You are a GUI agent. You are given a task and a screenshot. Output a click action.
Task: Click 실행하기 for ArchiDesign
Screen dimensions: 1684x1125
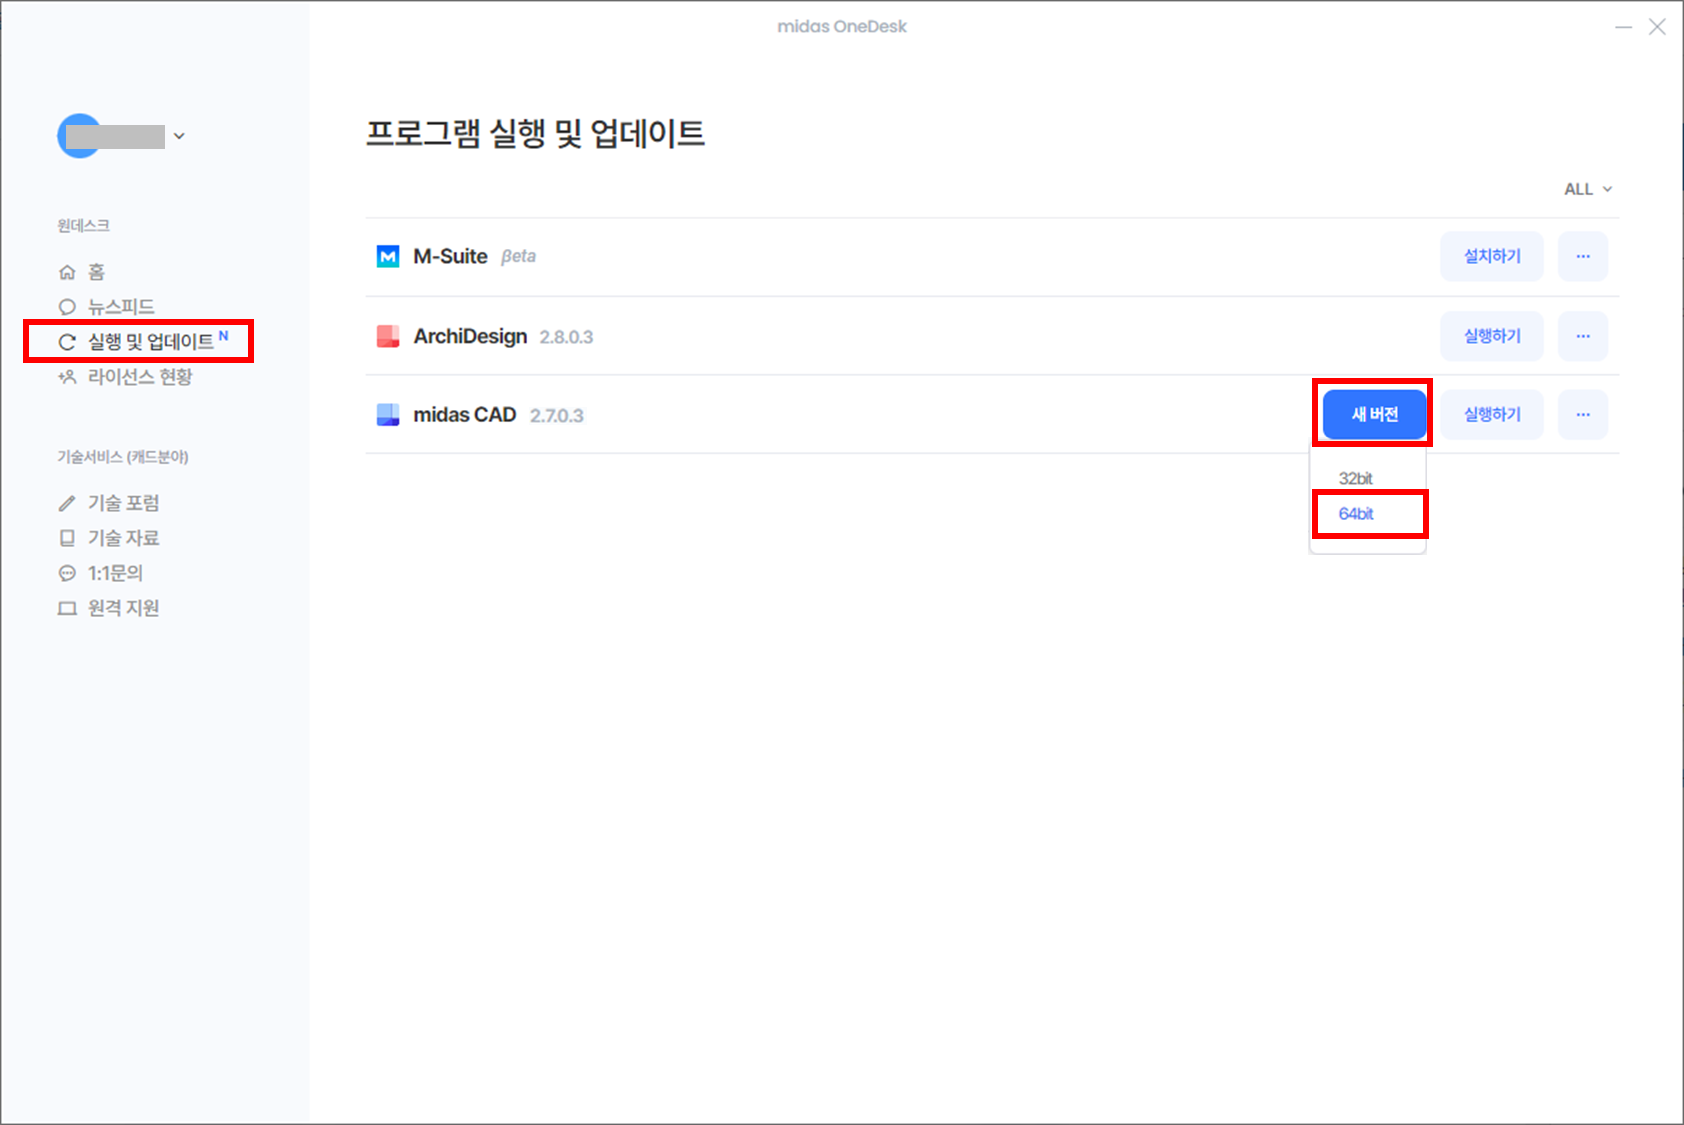[1492, 336]
